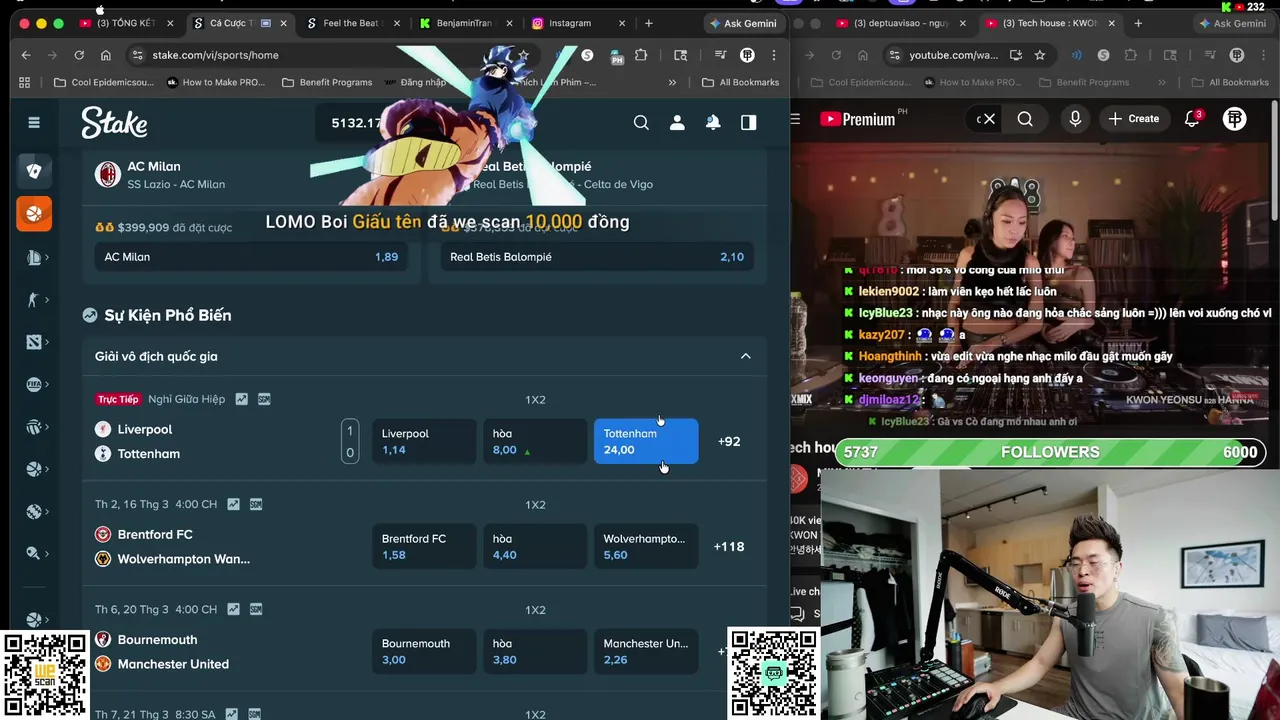Click SGM icon on Brentford match row
The image size is (1280, 720).
[256, 504]
